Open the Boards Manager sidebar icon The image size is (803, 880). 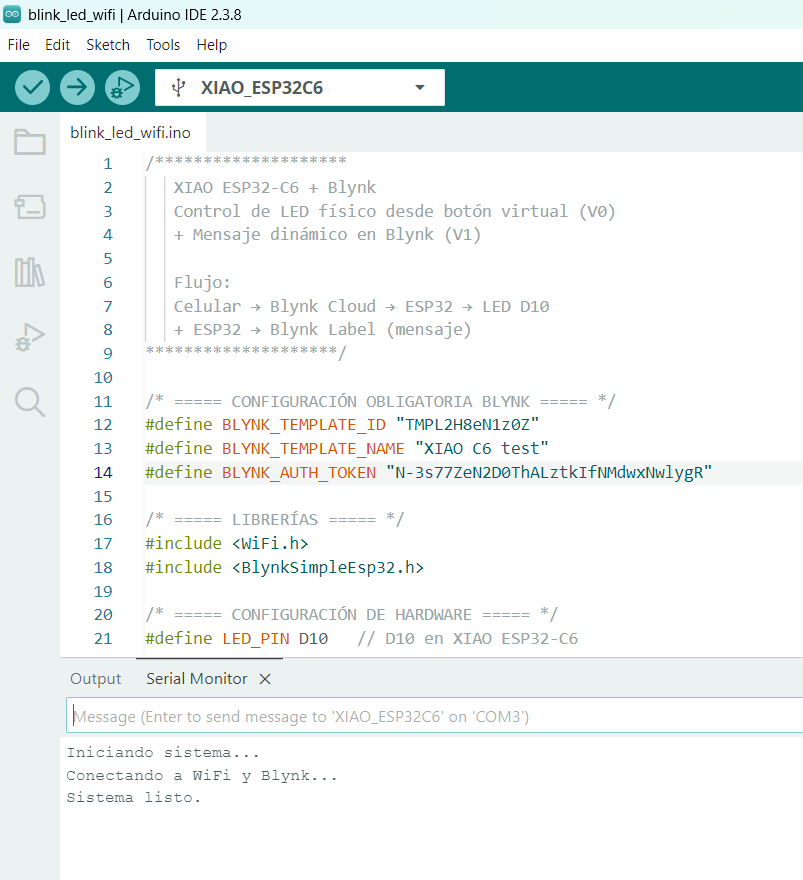click(30, 207)
